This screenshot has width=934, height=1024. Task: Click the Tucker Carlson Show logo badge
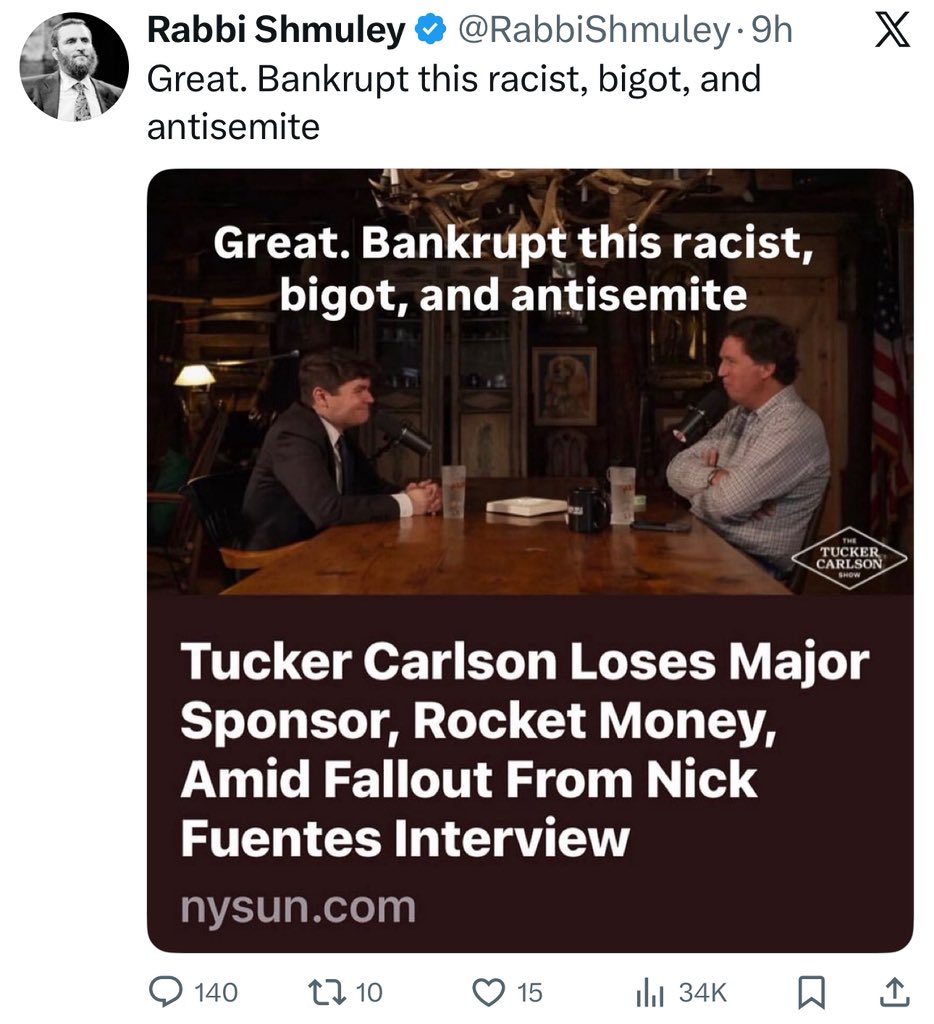[x=850, y=558]
